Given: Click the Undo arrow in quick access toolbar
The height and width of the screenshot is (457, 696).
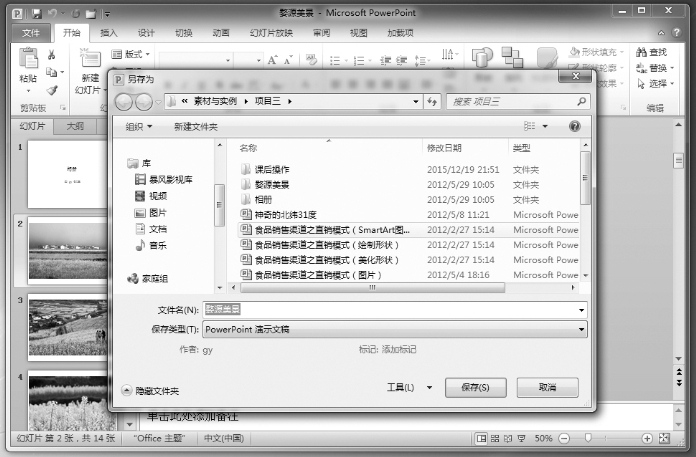Looking at the screenshot, I should (52, 14).
